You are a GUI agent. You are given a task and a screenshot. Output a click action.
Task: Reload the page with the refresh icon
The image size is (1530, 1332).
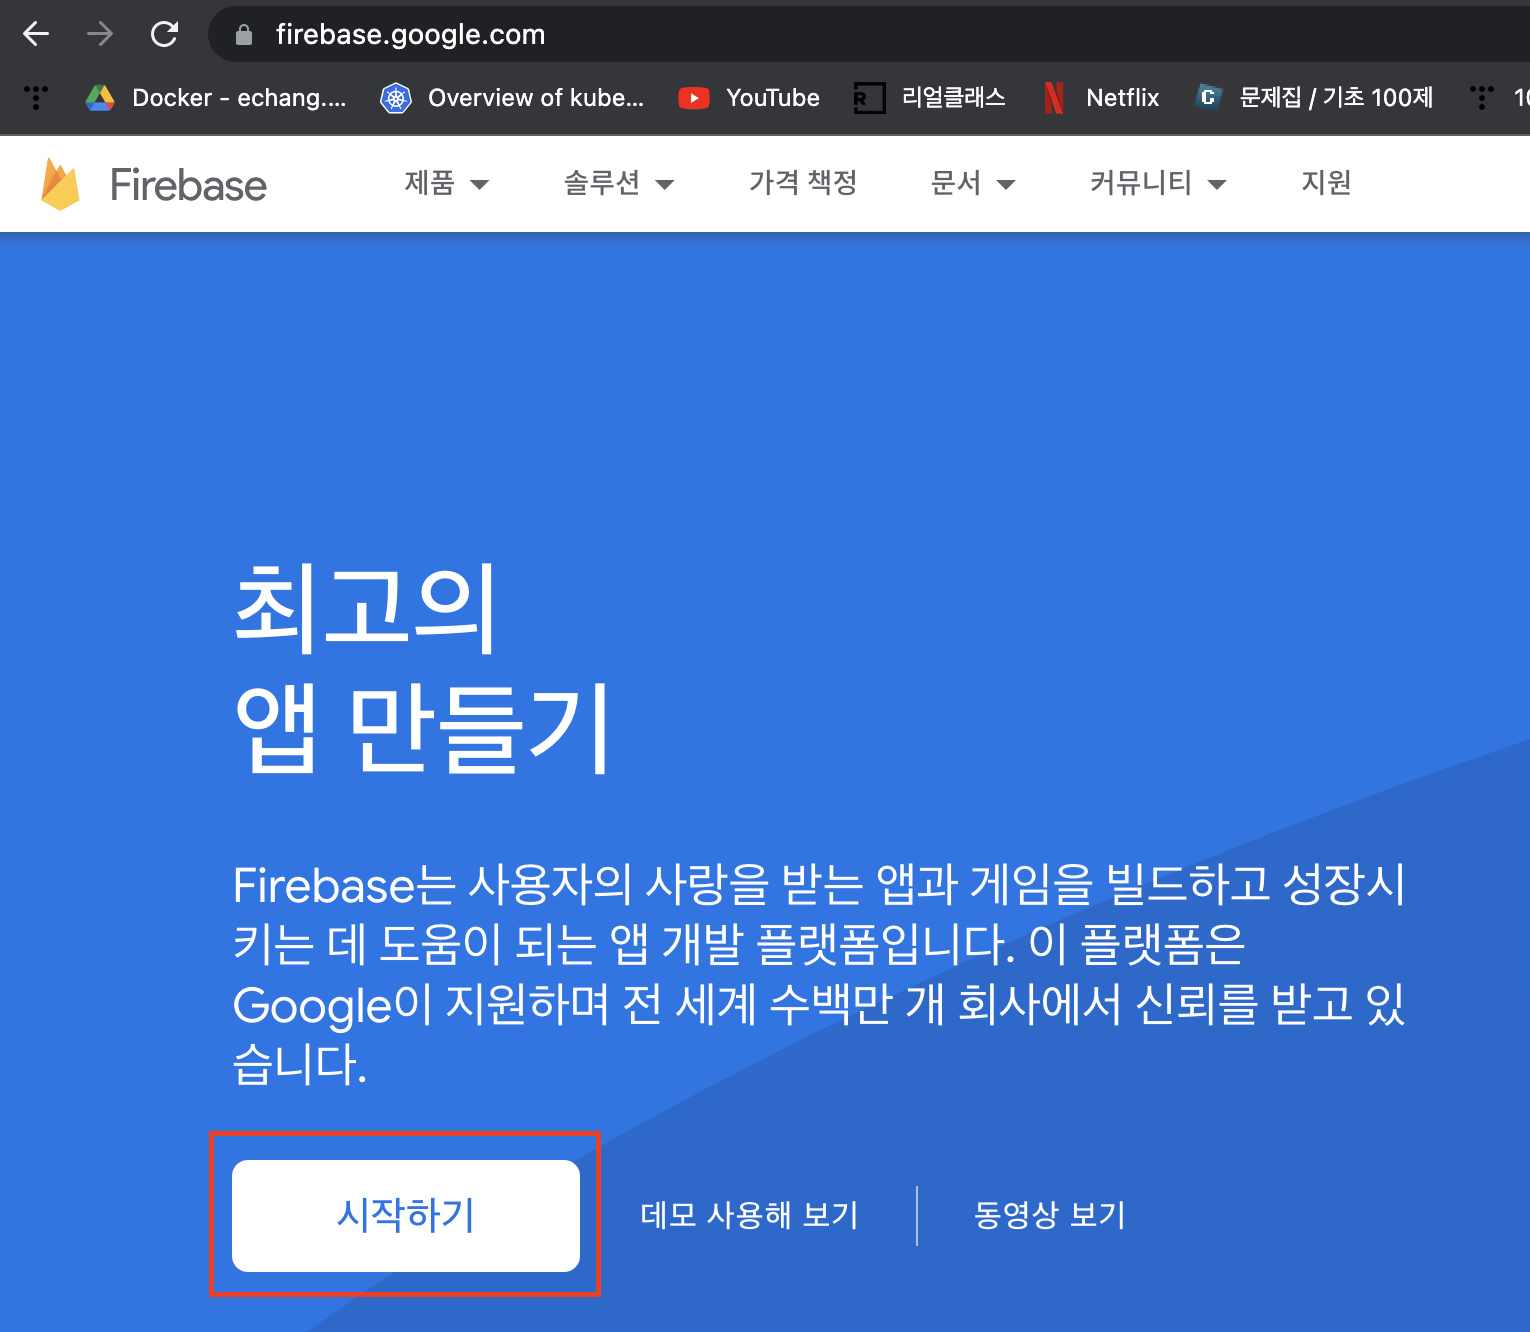(164, 34)
